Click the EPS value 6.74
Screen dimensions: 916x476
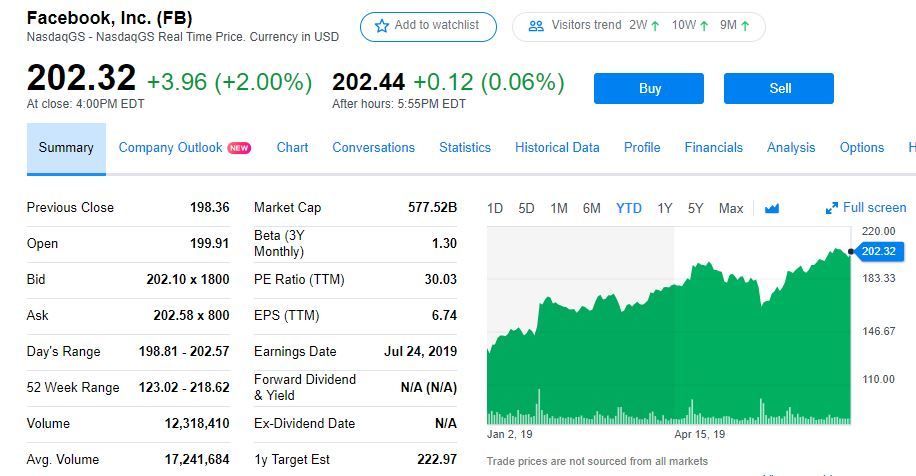tap(444, 315)
